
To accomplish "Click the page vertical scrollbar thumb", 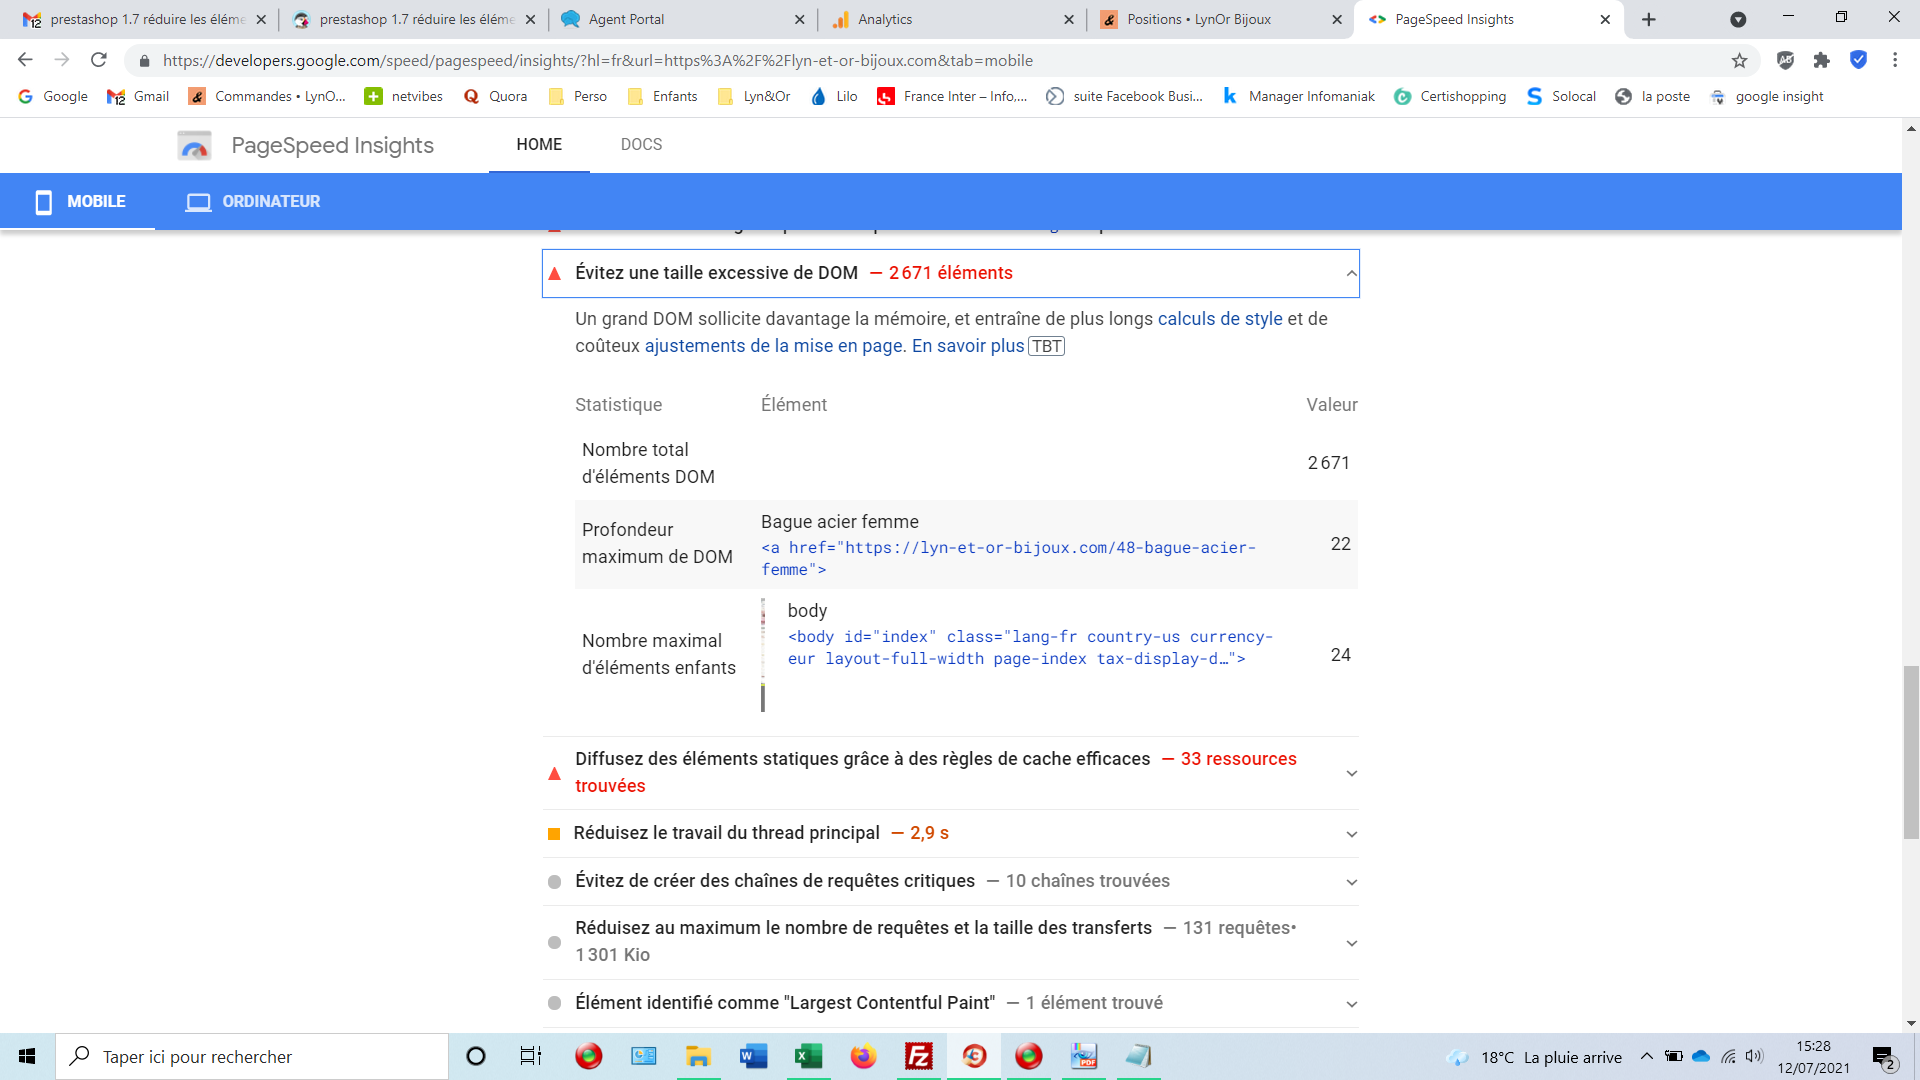I will point(1911,752).
